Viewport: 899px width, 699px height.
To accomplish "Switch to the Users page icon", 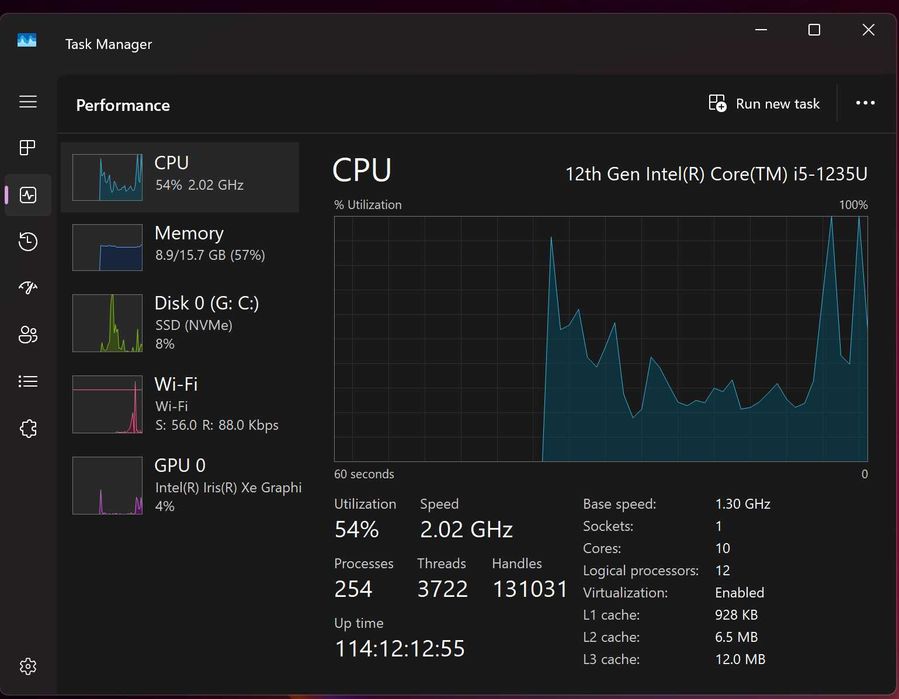I will (28, 335).
